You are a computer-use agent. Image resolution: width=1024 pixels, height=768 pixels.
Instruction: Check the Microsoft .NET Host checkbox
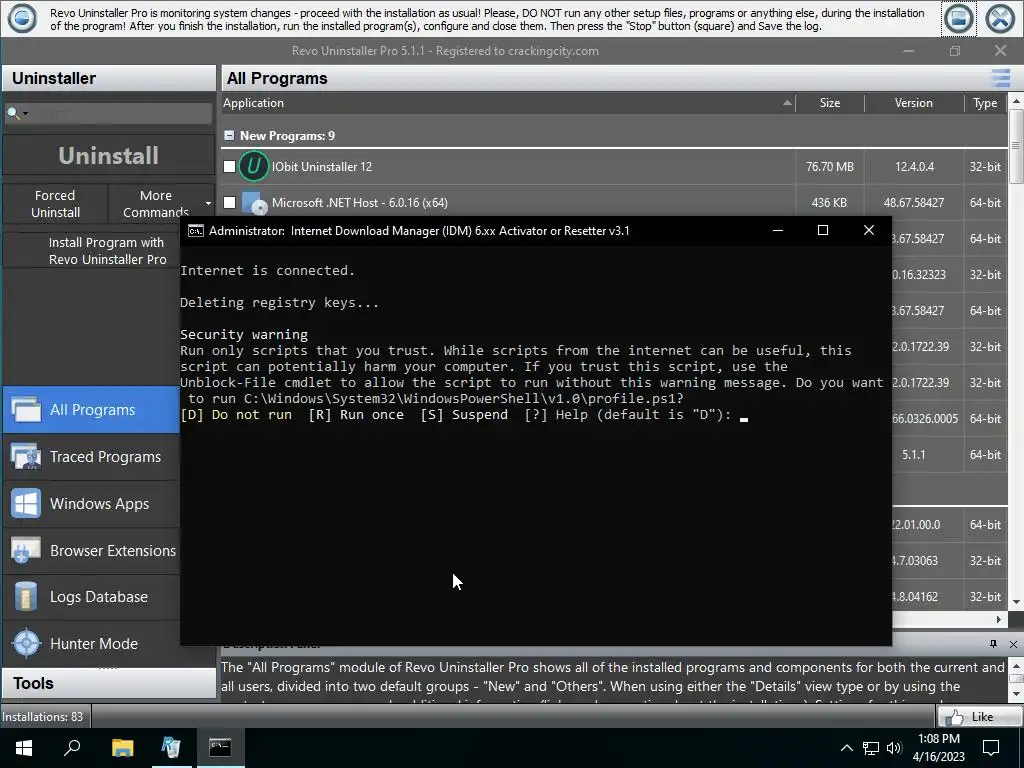[x=229, y=202]
